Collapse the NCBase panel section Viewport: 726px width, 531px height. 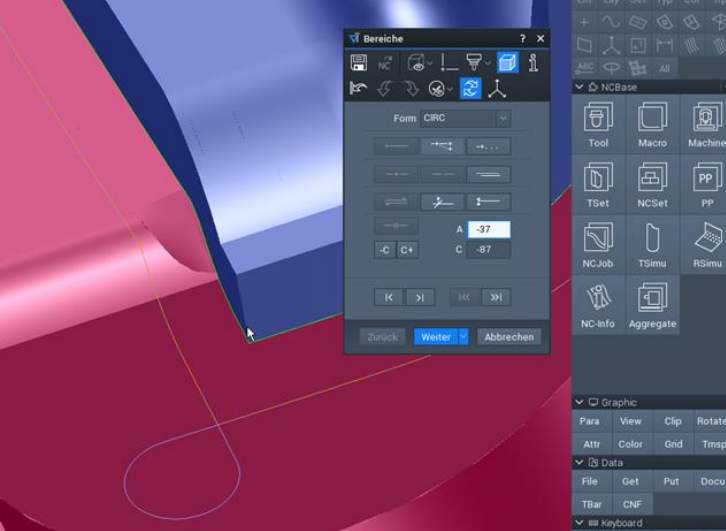pos(580,87)
